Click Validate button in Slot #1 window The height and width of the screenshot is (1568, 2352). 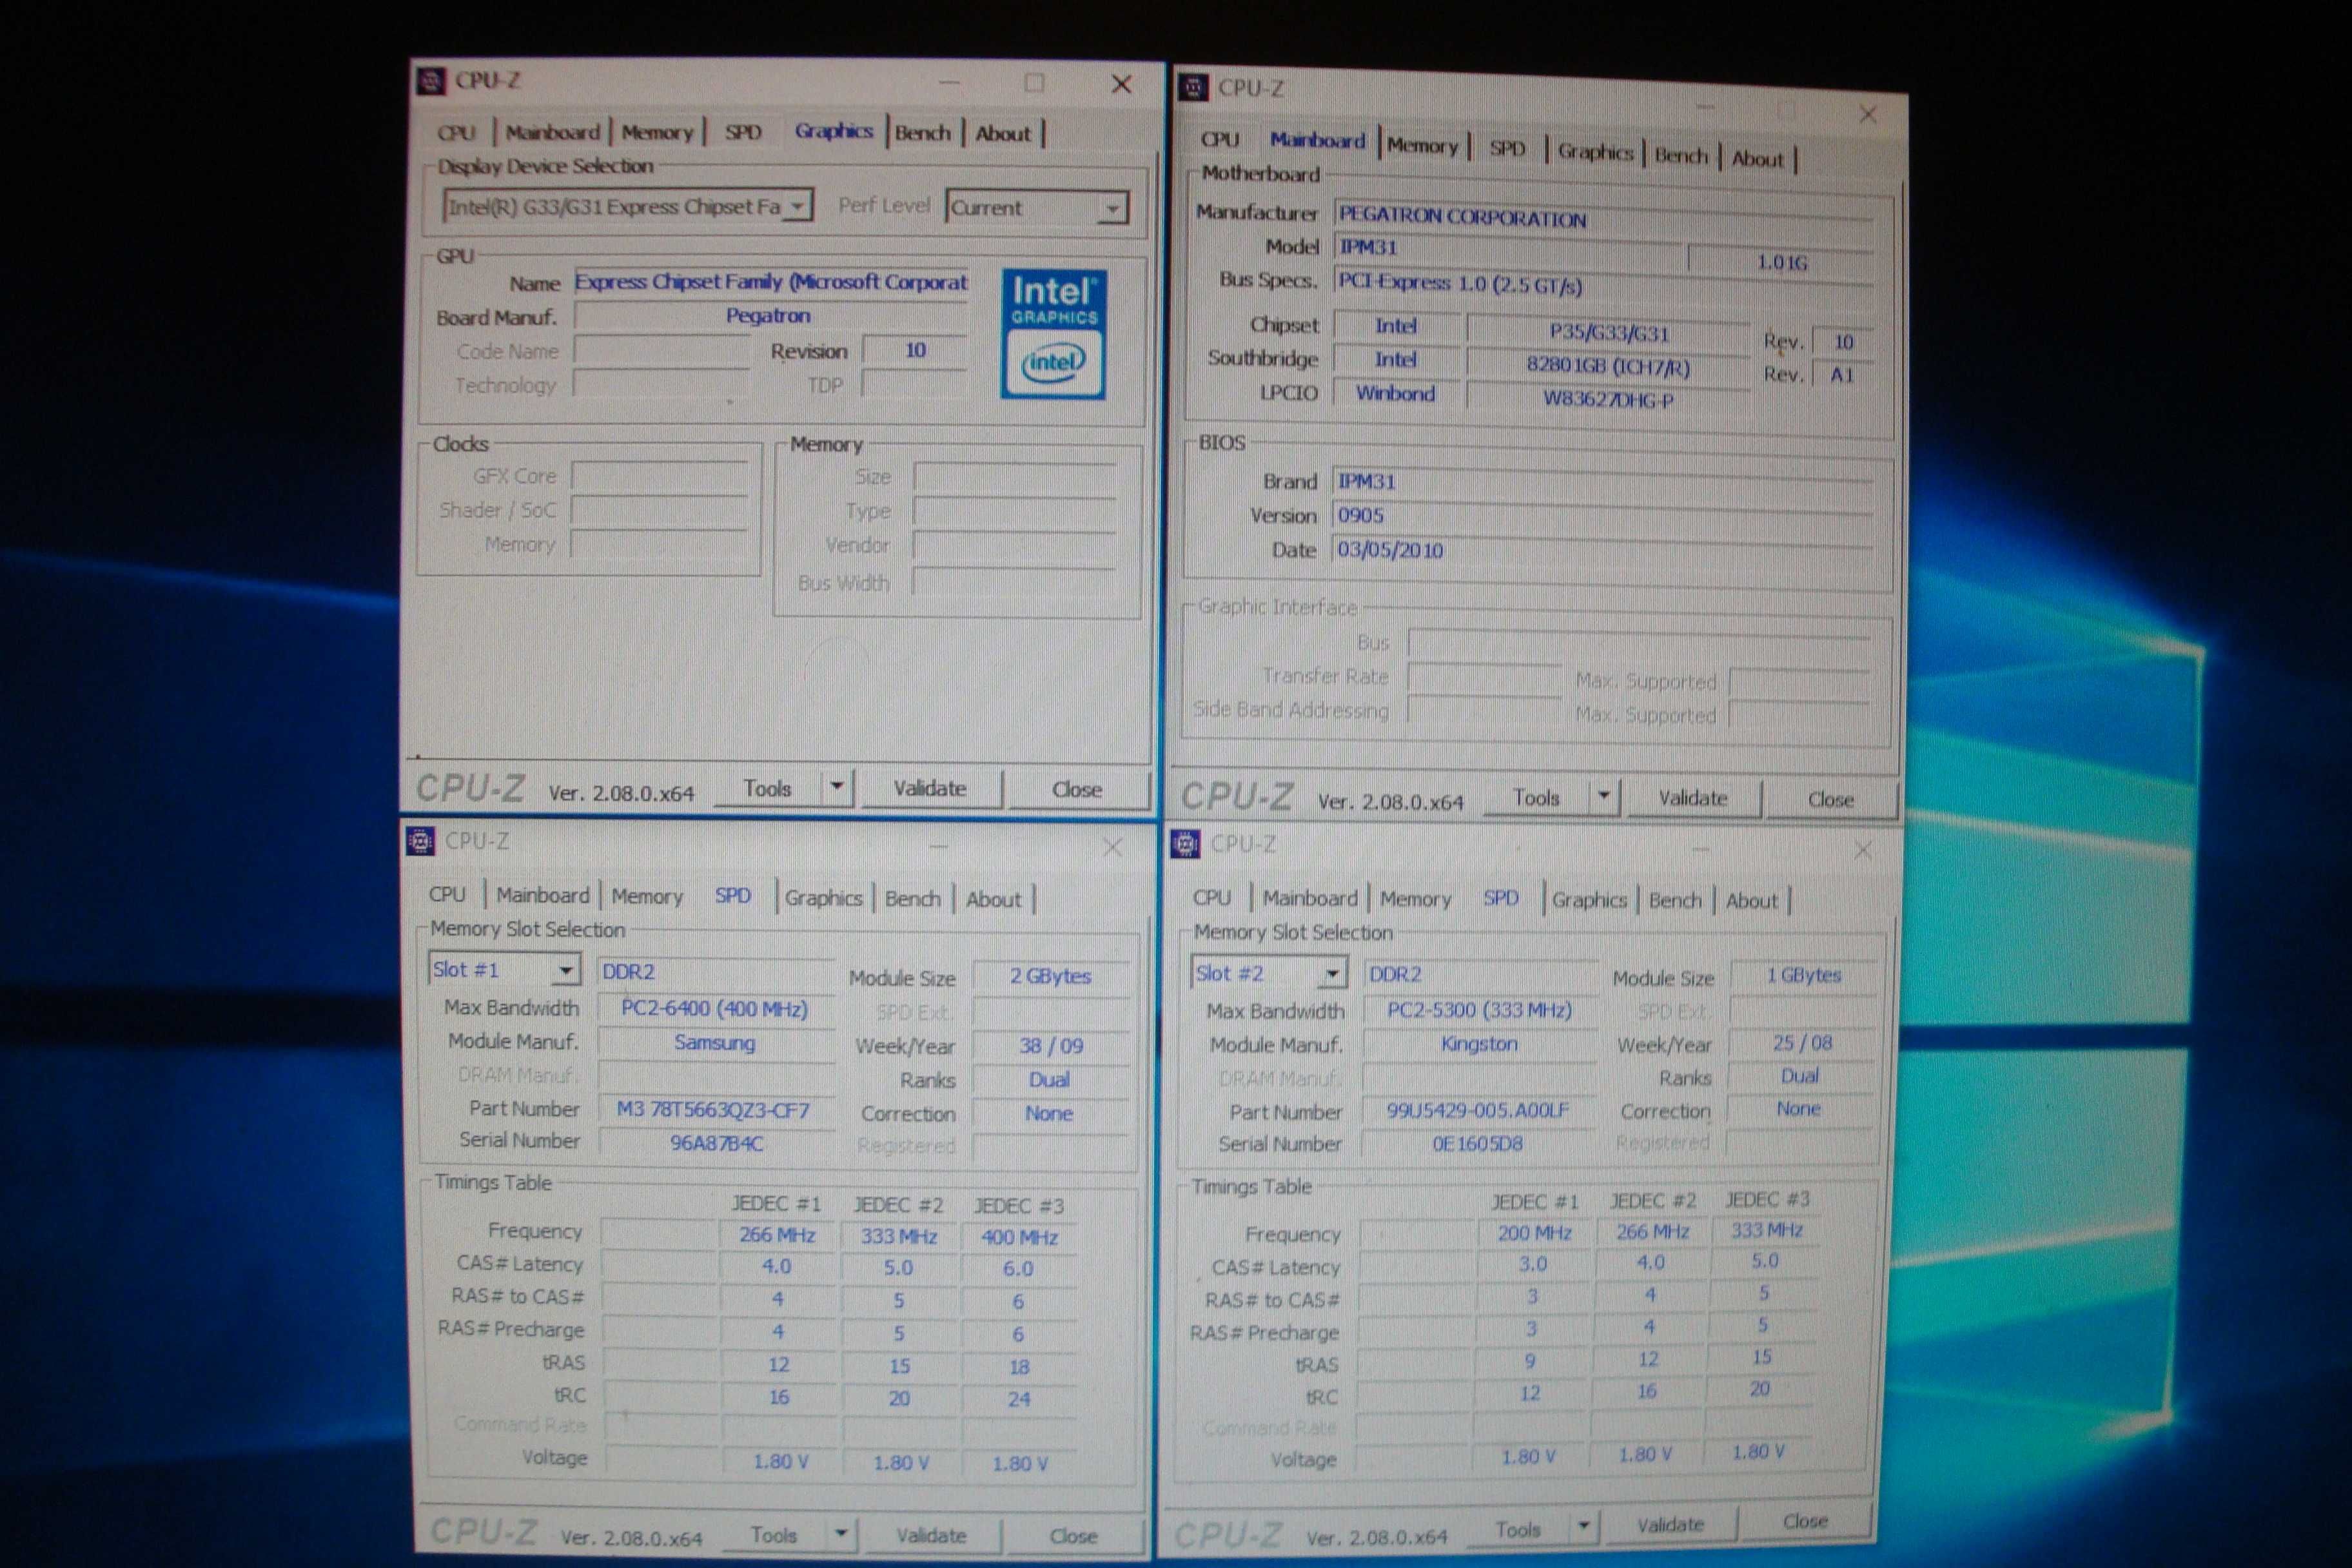pos(931,1535)
